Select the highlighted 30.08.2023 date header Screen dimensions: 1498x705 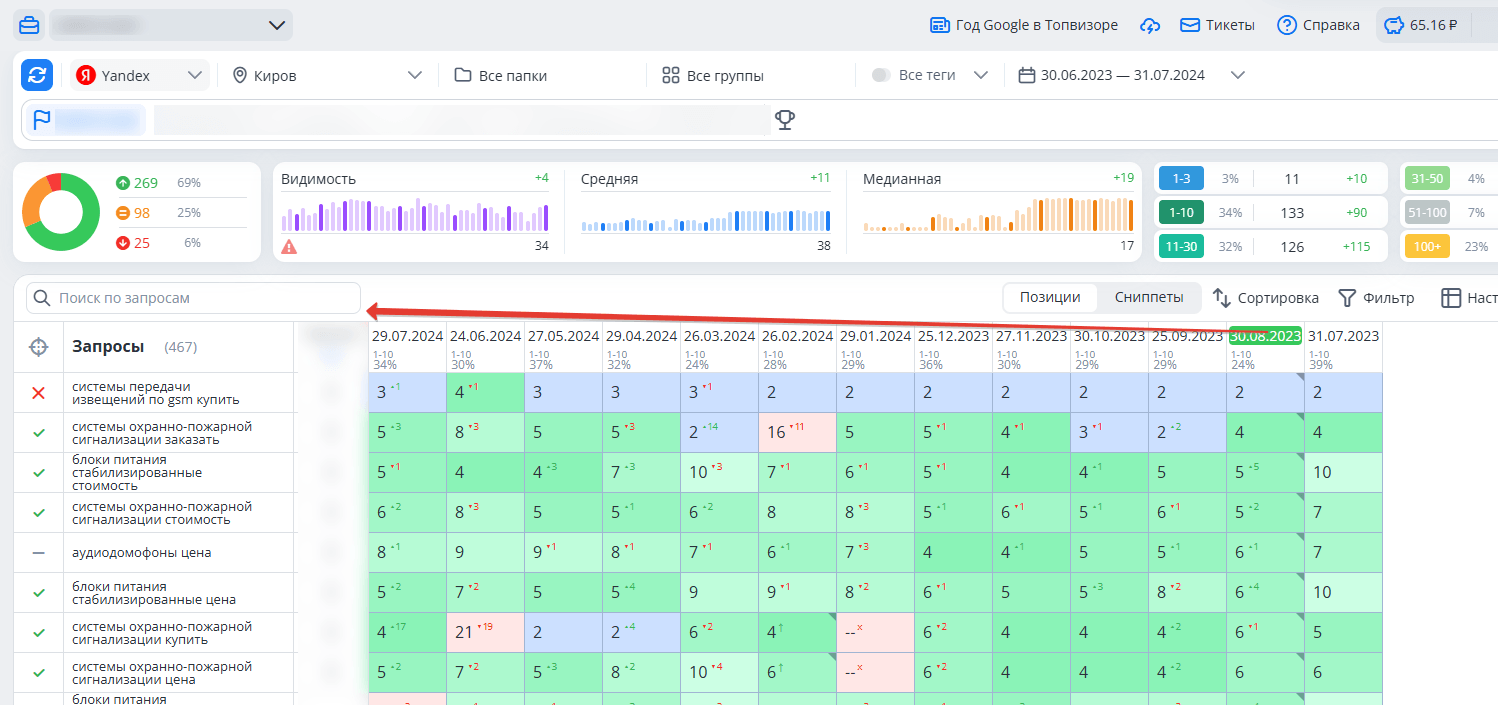pyautogui.click(x=1265, y=336)
